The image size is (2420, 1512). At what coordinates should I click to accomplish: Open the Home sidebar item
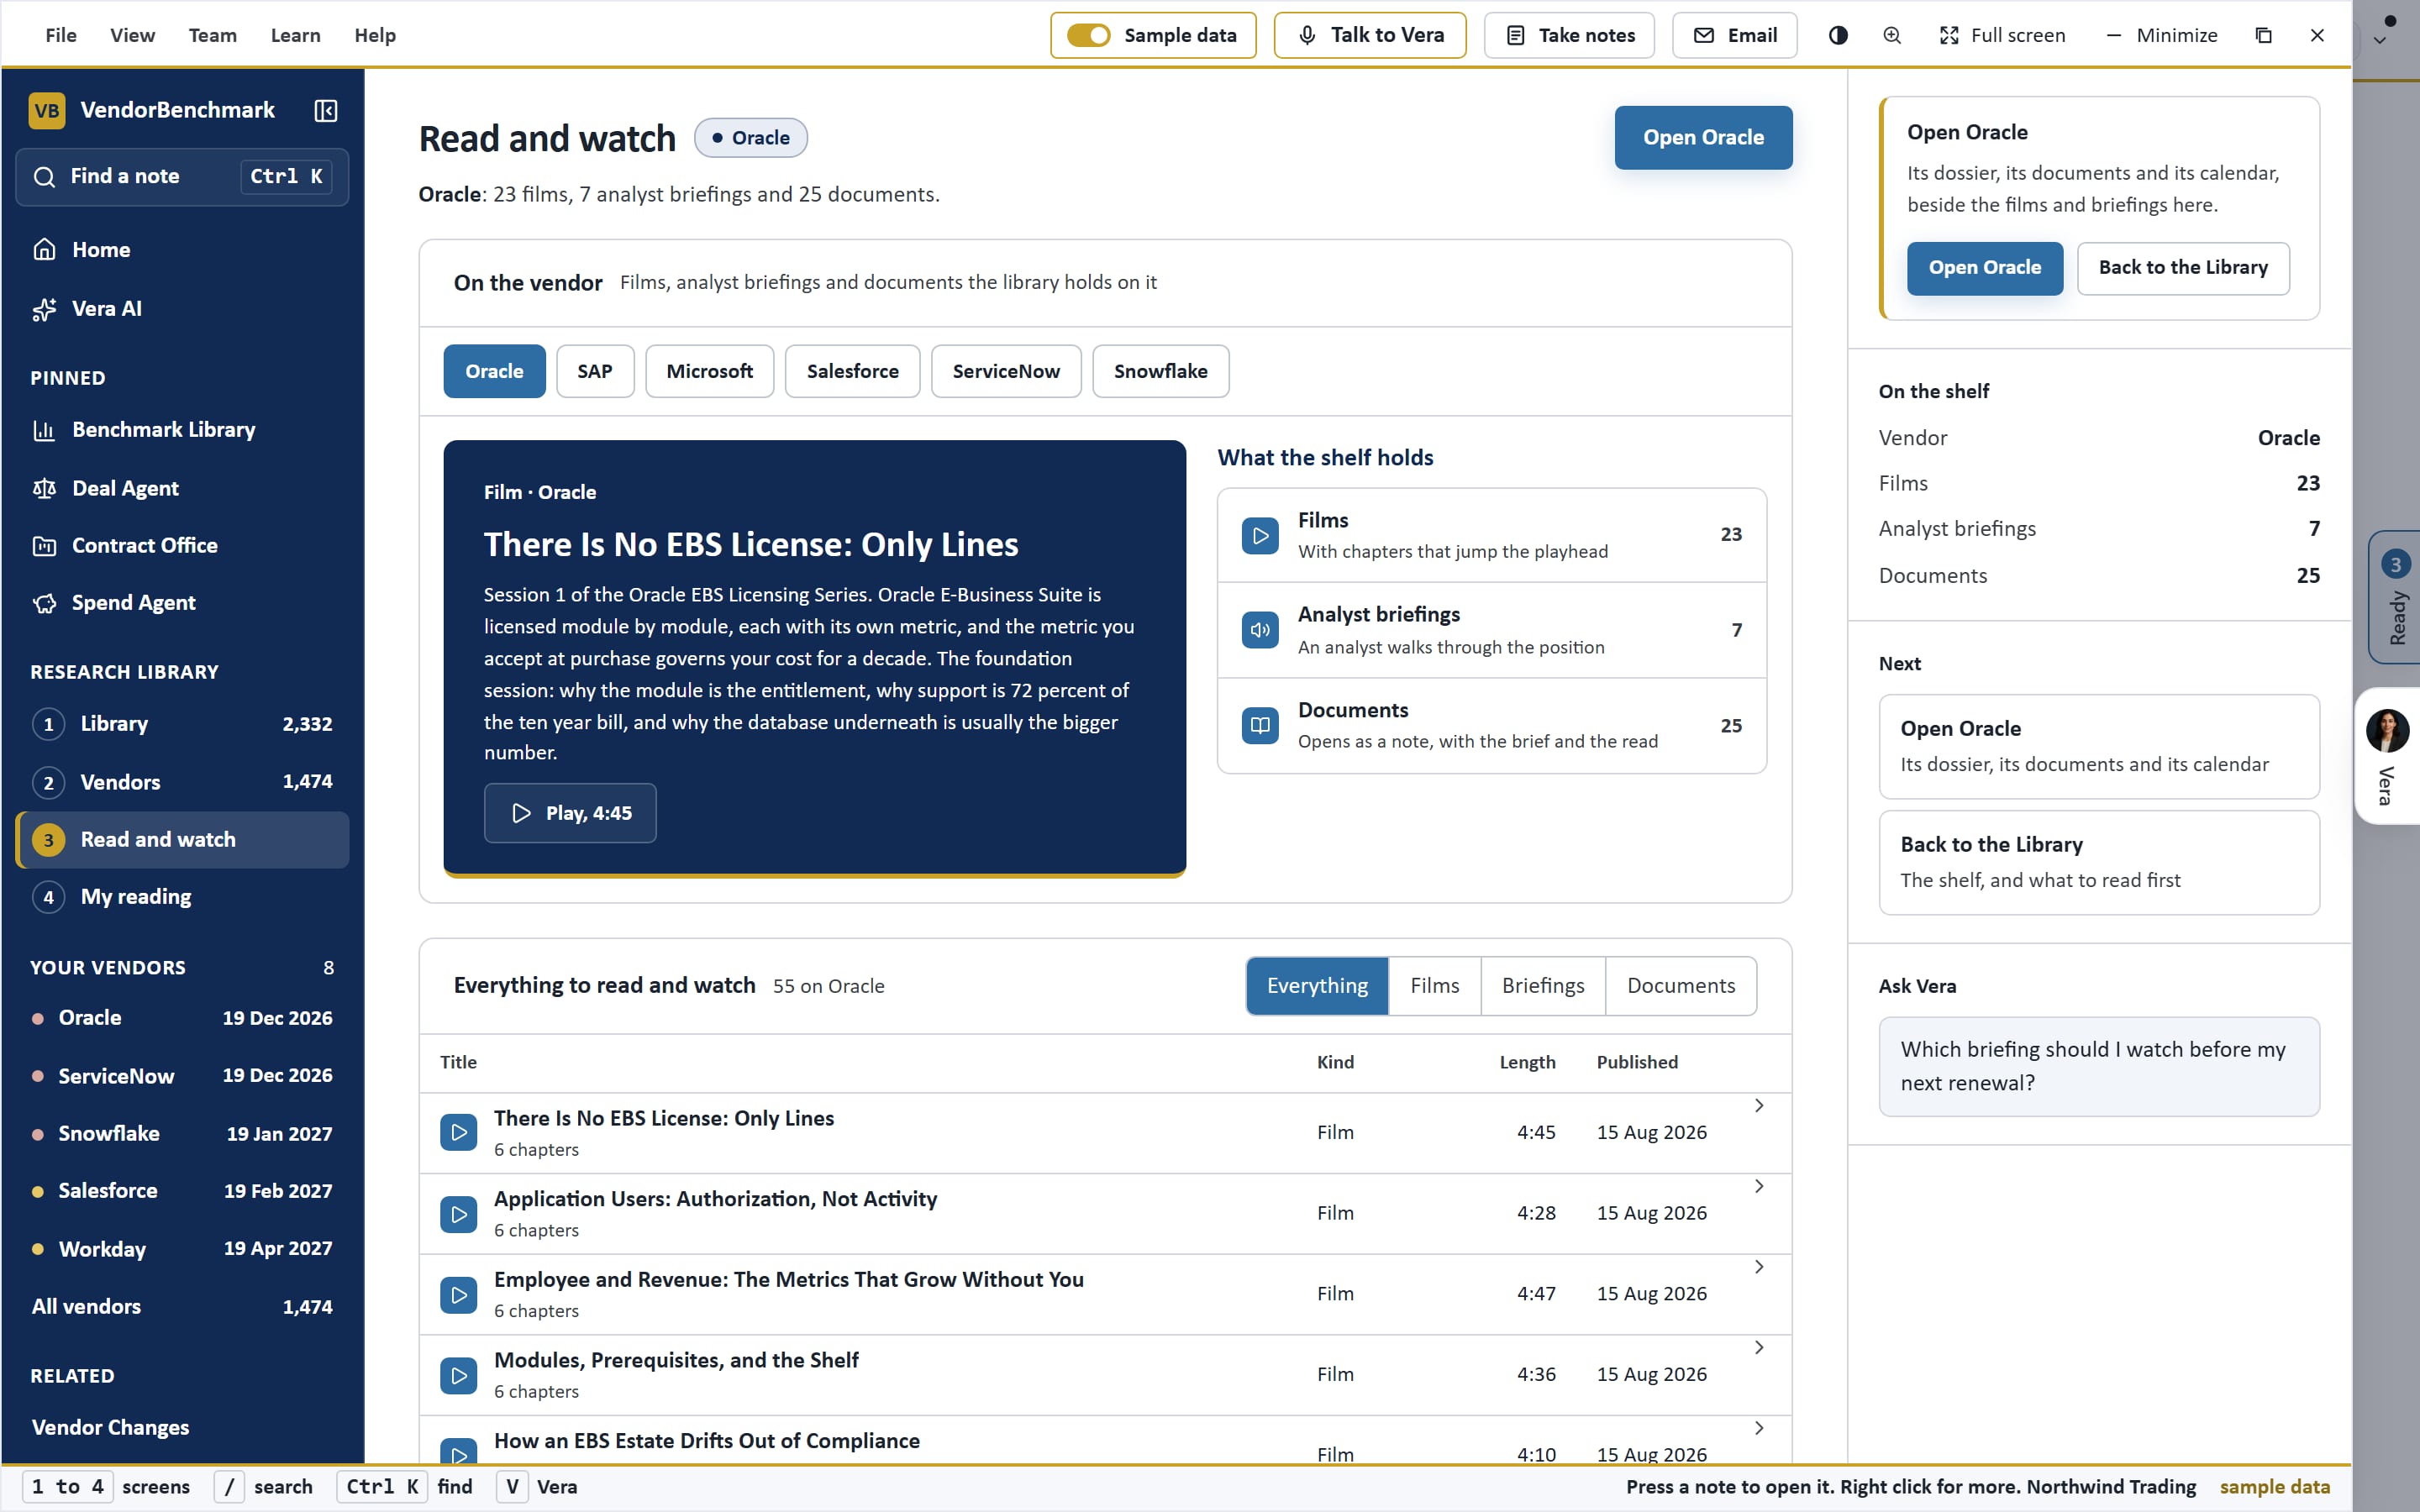(x=182, y=250)
